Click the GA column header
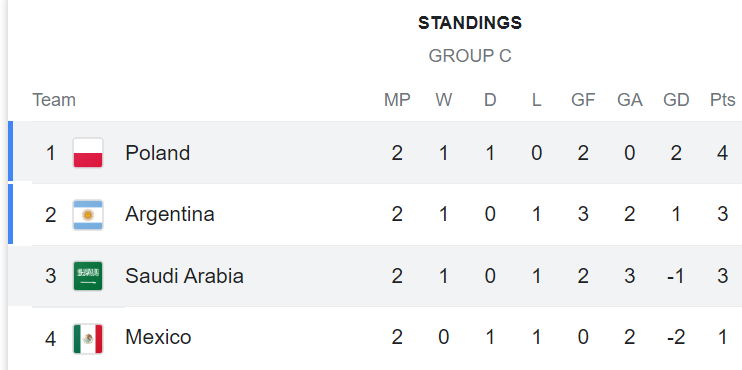 629,100
